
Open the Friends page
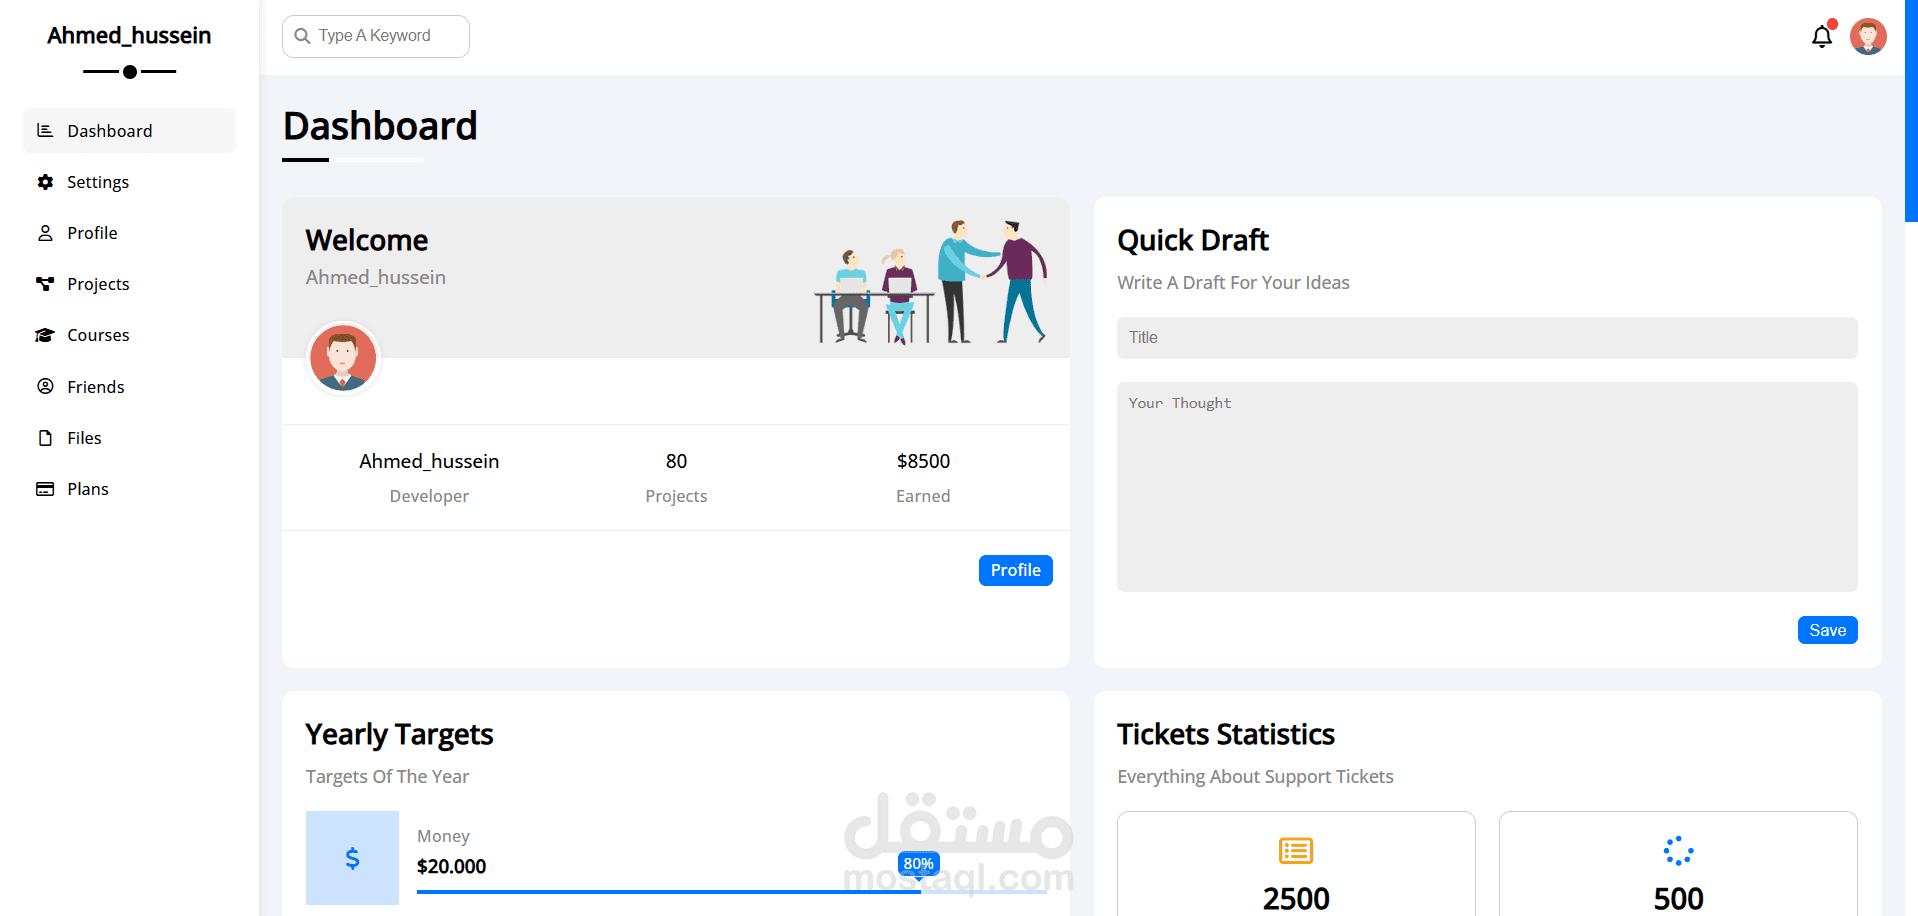tap(129, 387)
